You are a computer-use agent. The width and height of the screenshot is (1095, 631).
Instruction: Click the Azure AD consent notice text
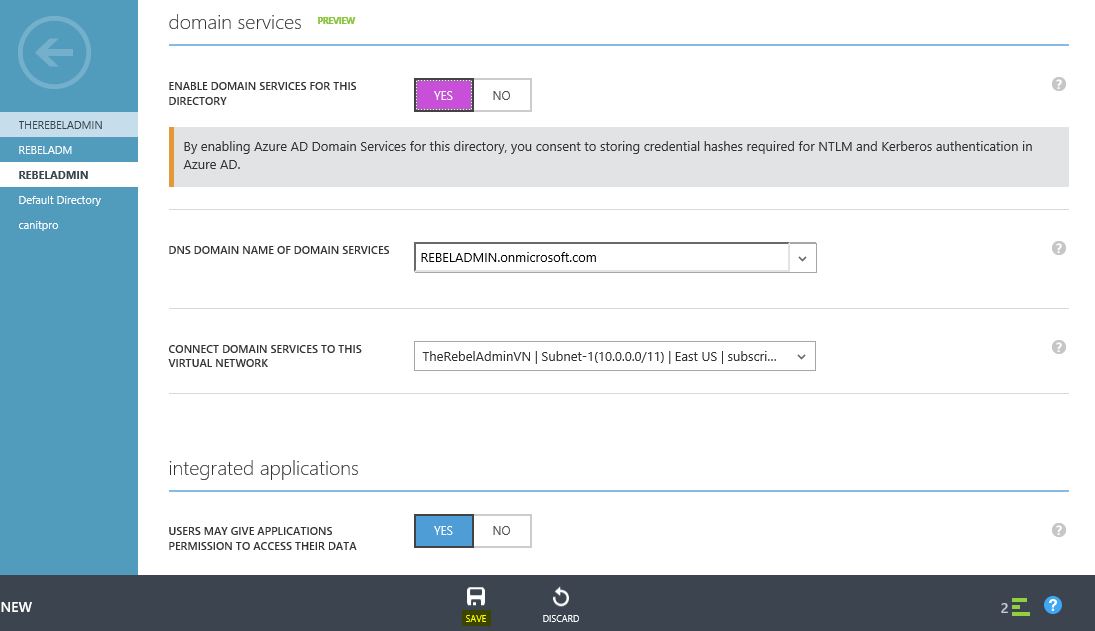(608, 156)
